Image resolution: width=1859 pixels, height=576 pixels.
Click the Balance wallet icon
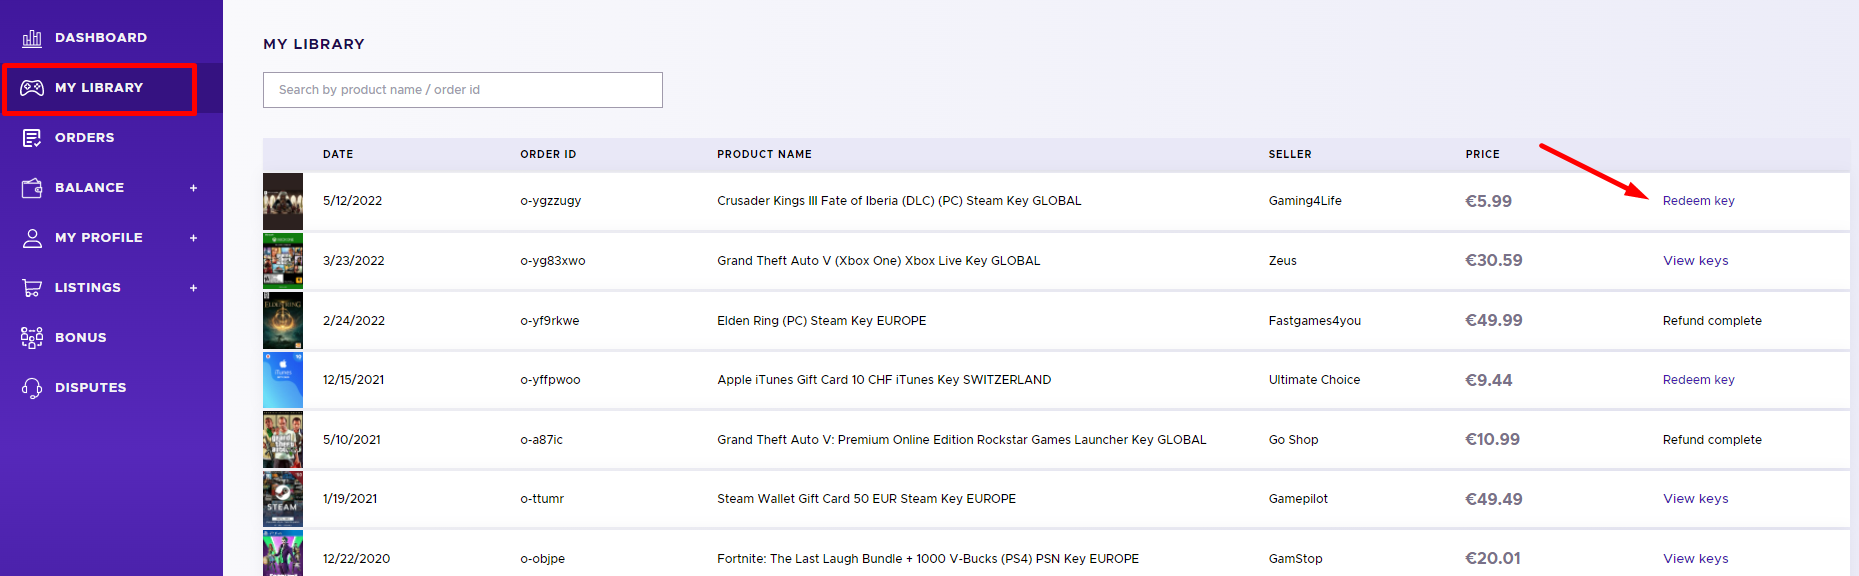click(32, 188)
